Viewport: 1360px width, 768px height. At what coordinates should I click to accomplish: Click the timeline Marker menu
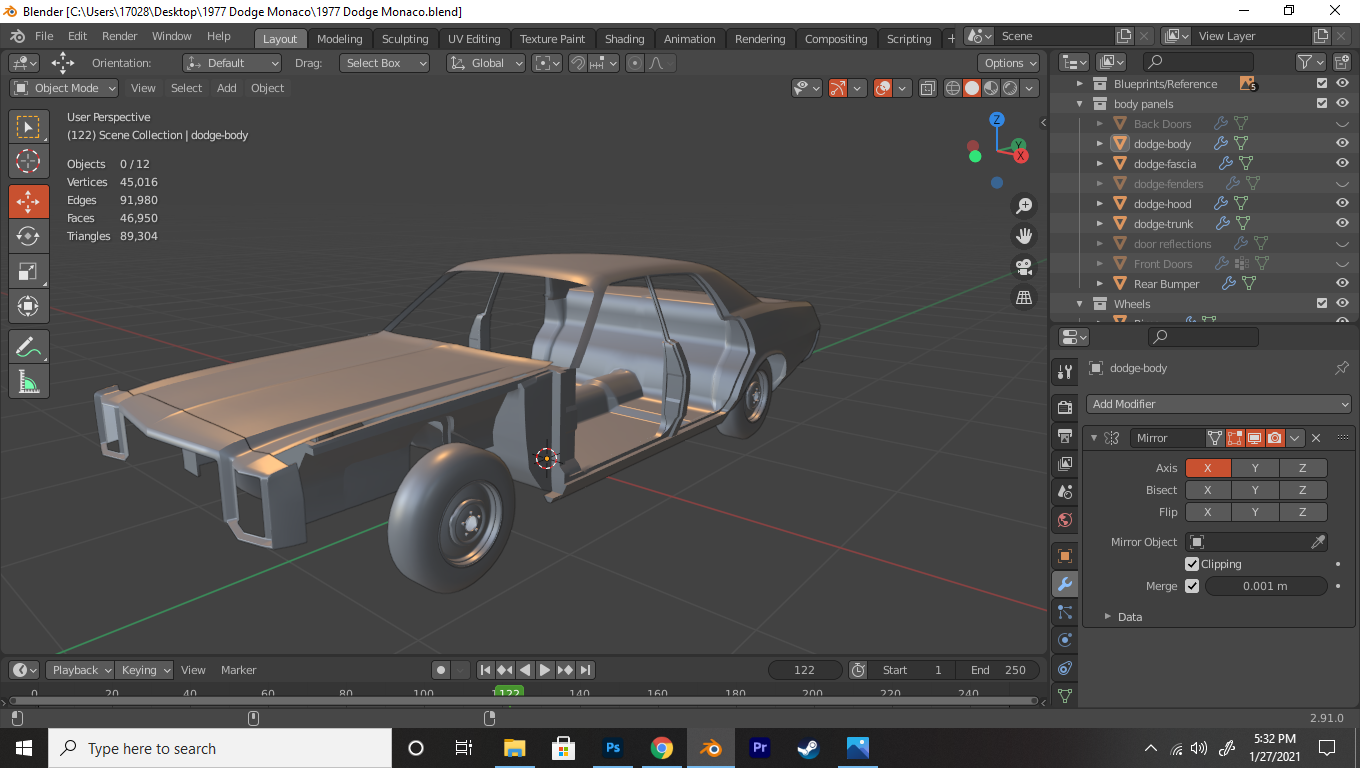(238, 670)
